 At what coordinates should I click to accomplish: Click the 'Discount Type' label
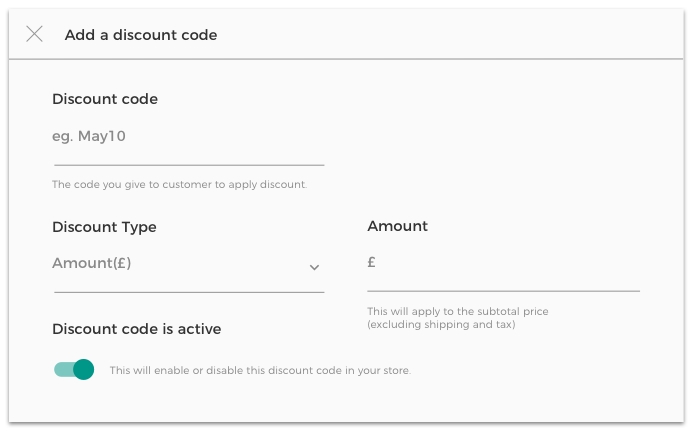tap(104, 227)
